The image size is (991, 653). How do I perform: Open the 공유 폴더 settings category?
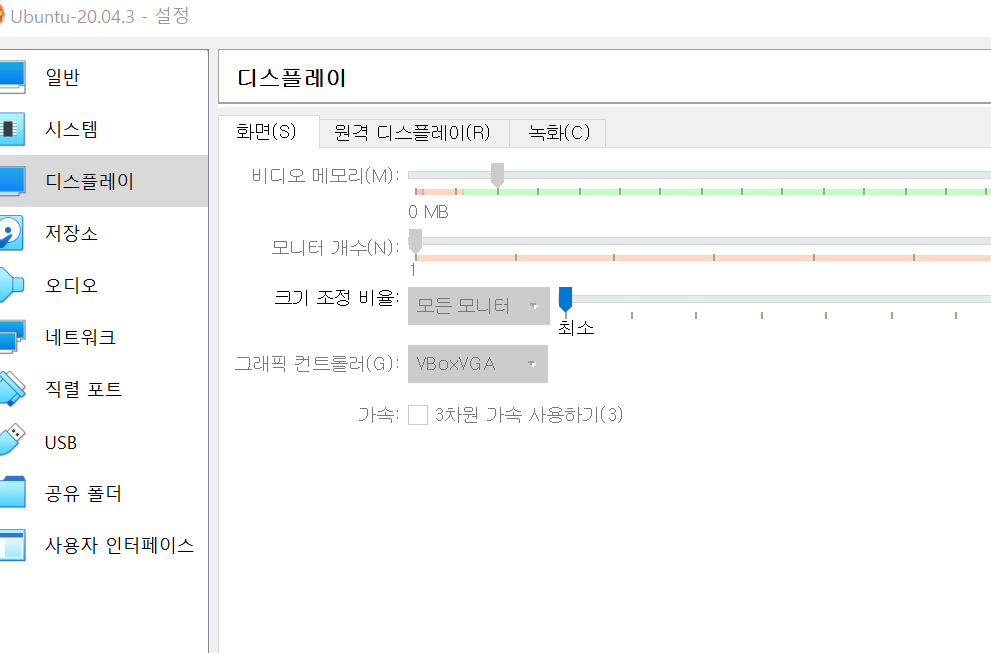(x=104, y=493)
